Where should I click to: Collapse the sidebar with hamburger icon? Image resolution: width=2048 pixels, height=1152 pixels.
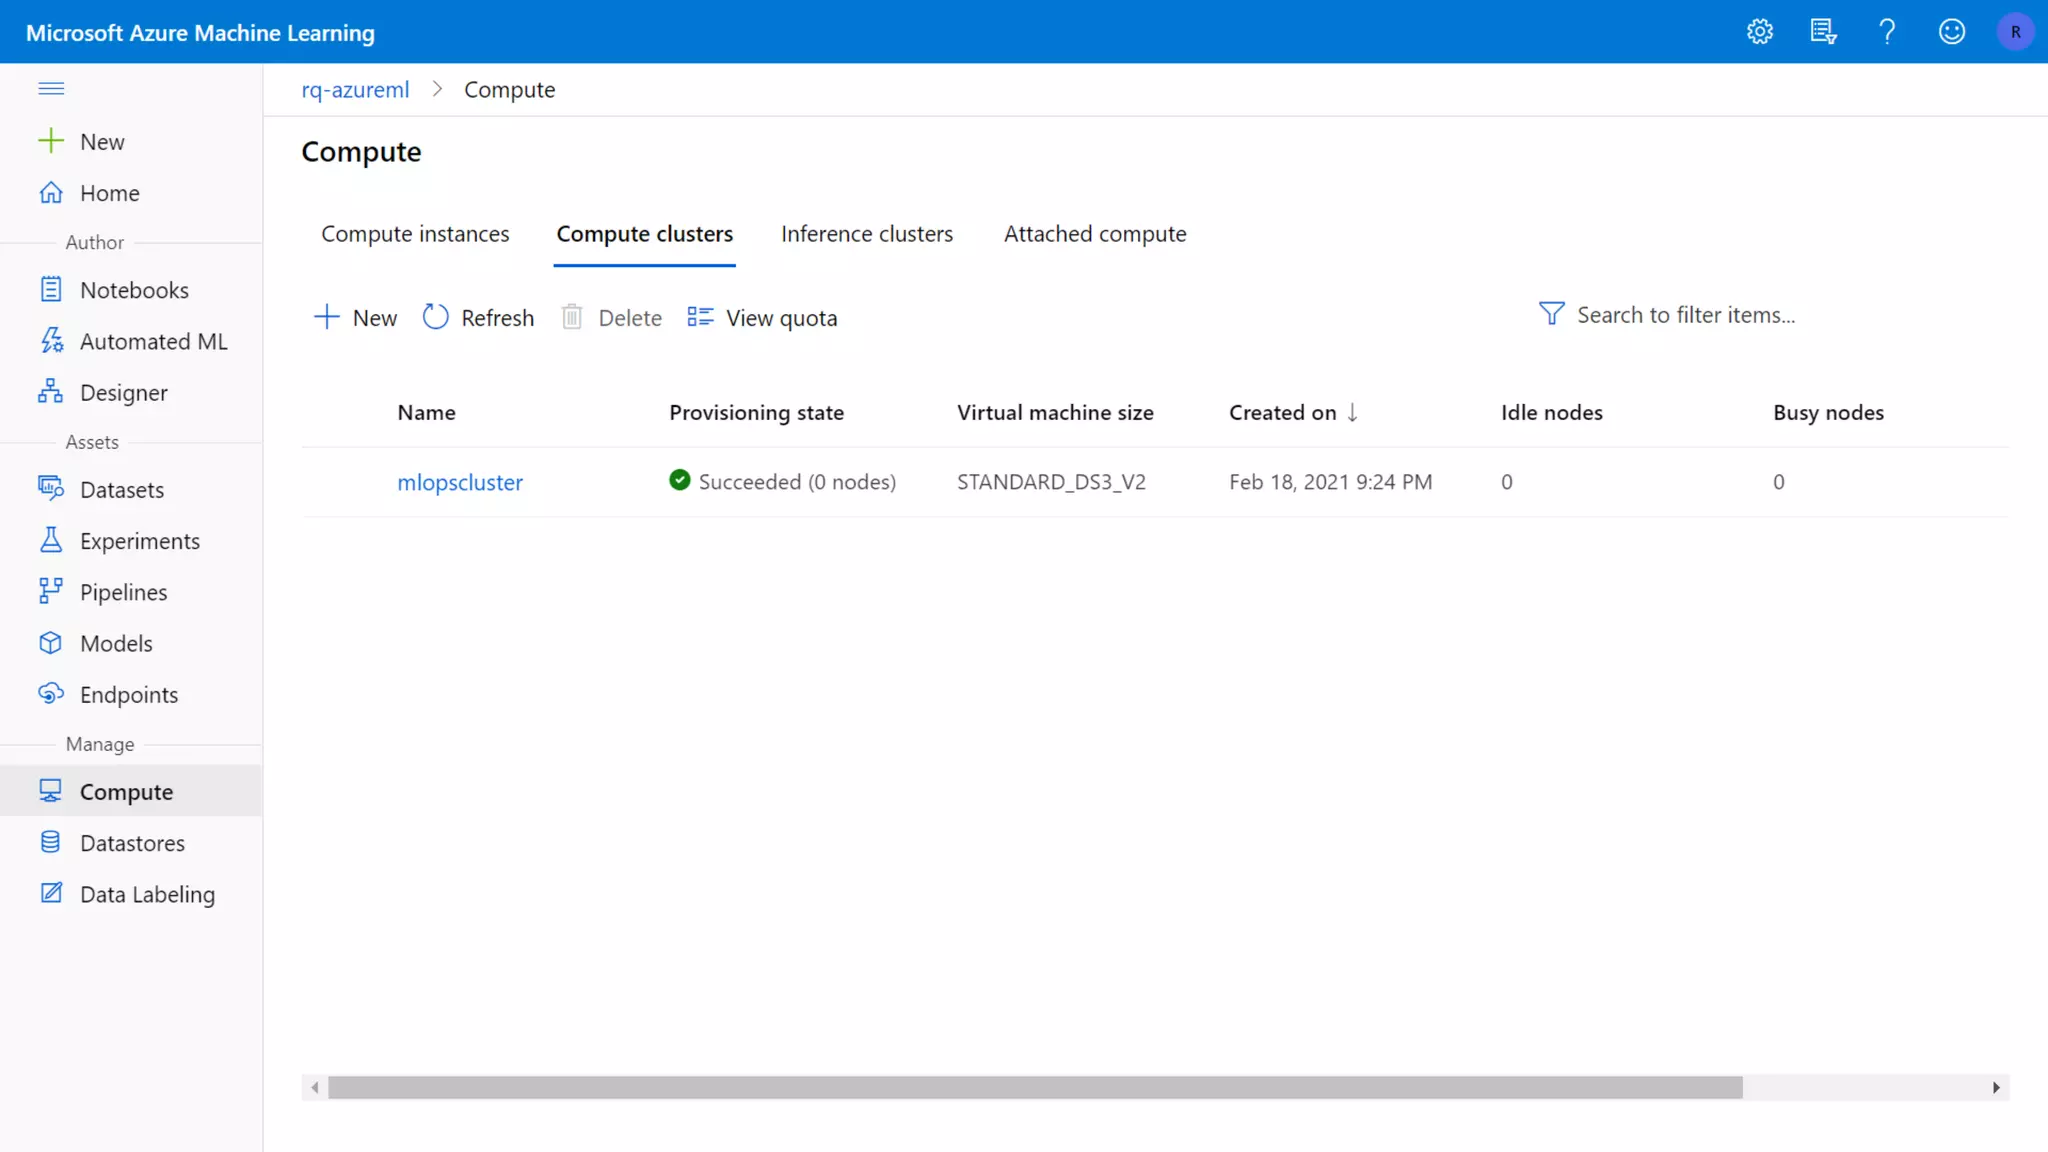click(x=51, y=89)
